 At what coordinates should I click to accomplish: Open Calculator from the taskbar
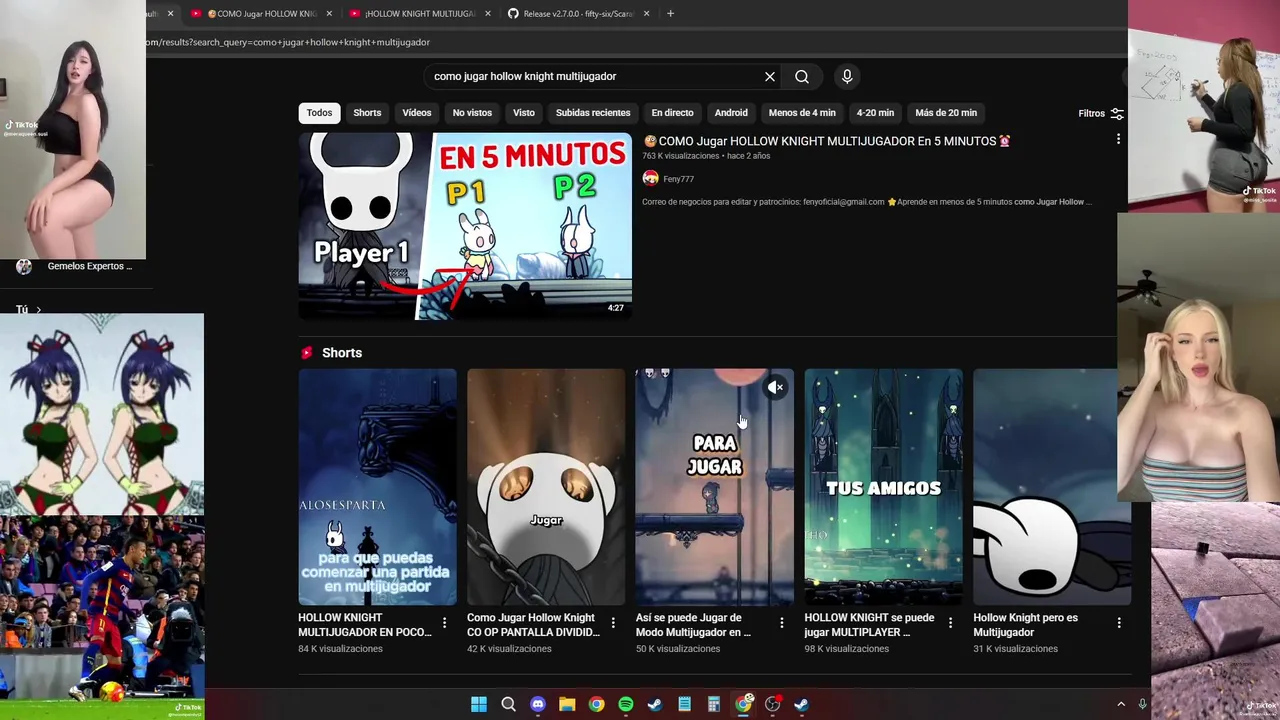tap(714, 704)
